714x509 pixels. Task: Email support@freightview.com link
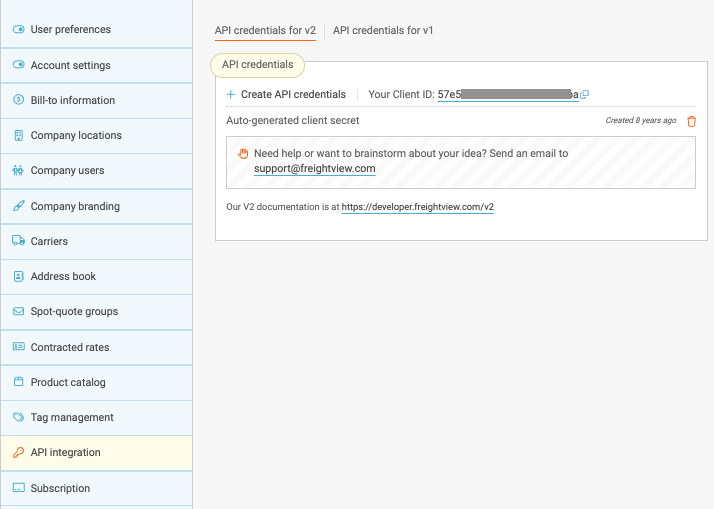point(314,169)
